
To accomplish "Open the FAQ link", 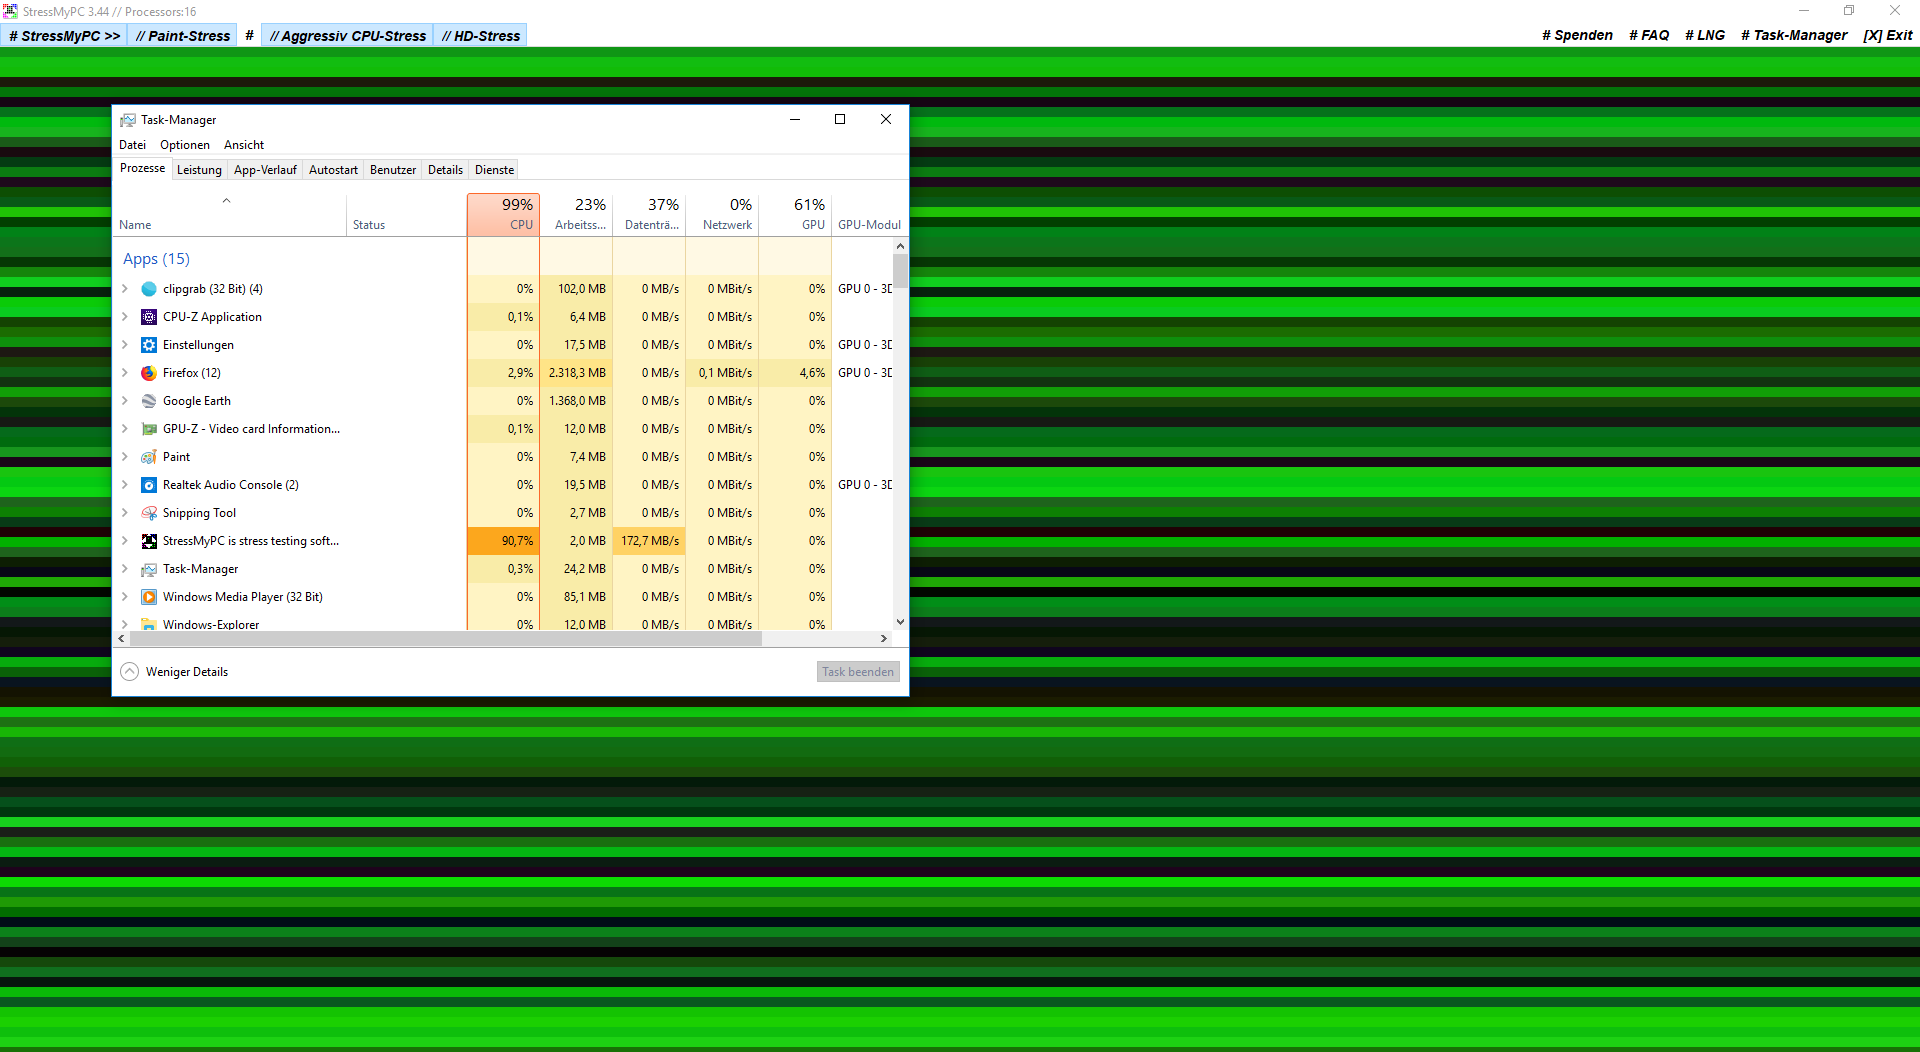I will [x=1649, y=35].
